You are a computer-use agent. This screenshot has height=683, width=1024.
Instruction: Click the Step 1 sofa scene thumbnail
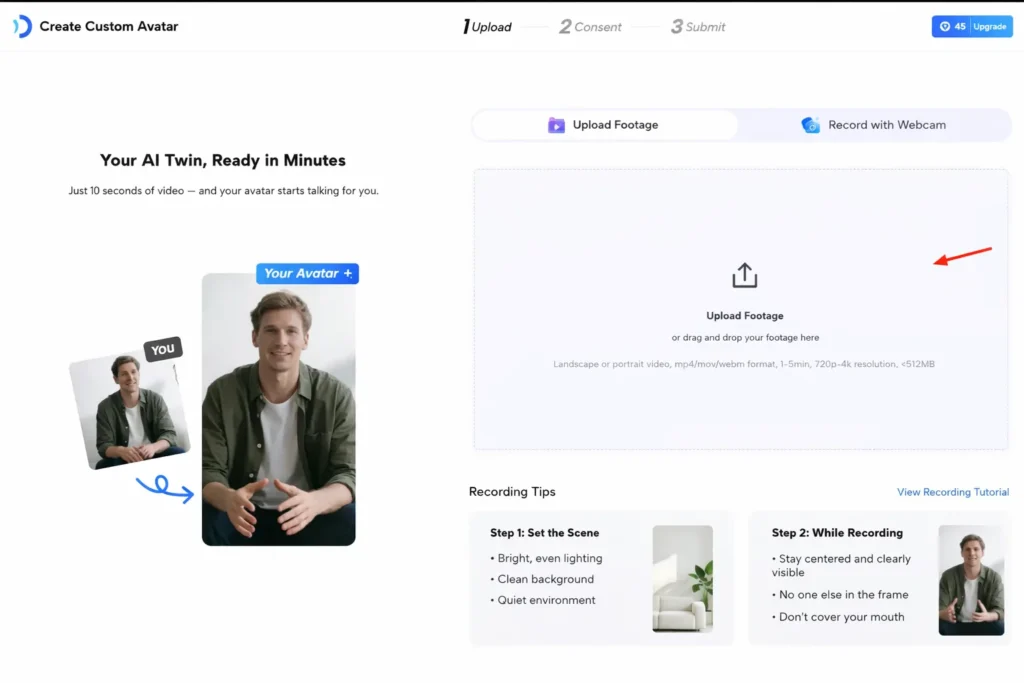pos(682,579)
